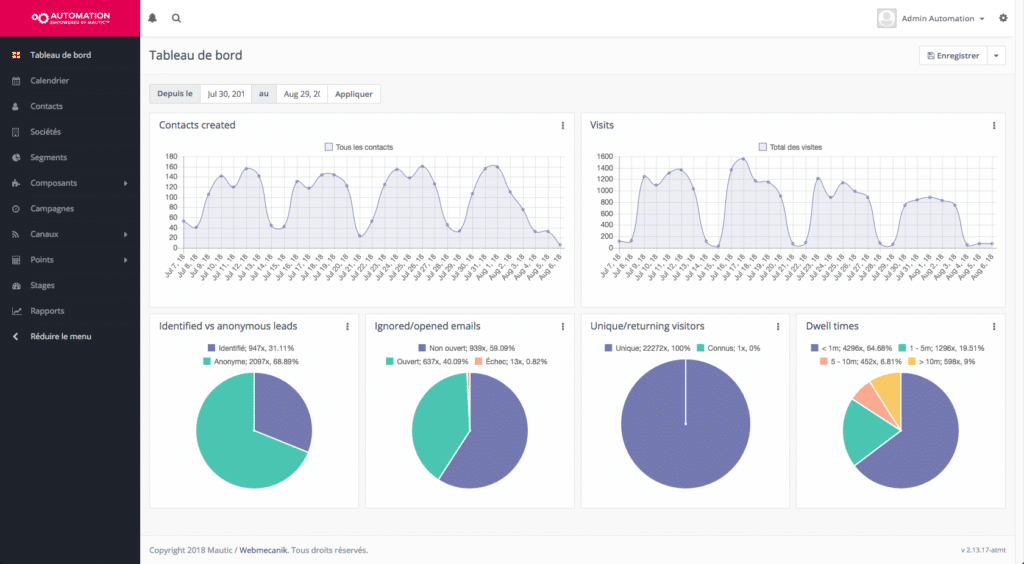Click the Campagnes clock icon in sidebar
This screenshot has height=564, width=1024.
15,209
